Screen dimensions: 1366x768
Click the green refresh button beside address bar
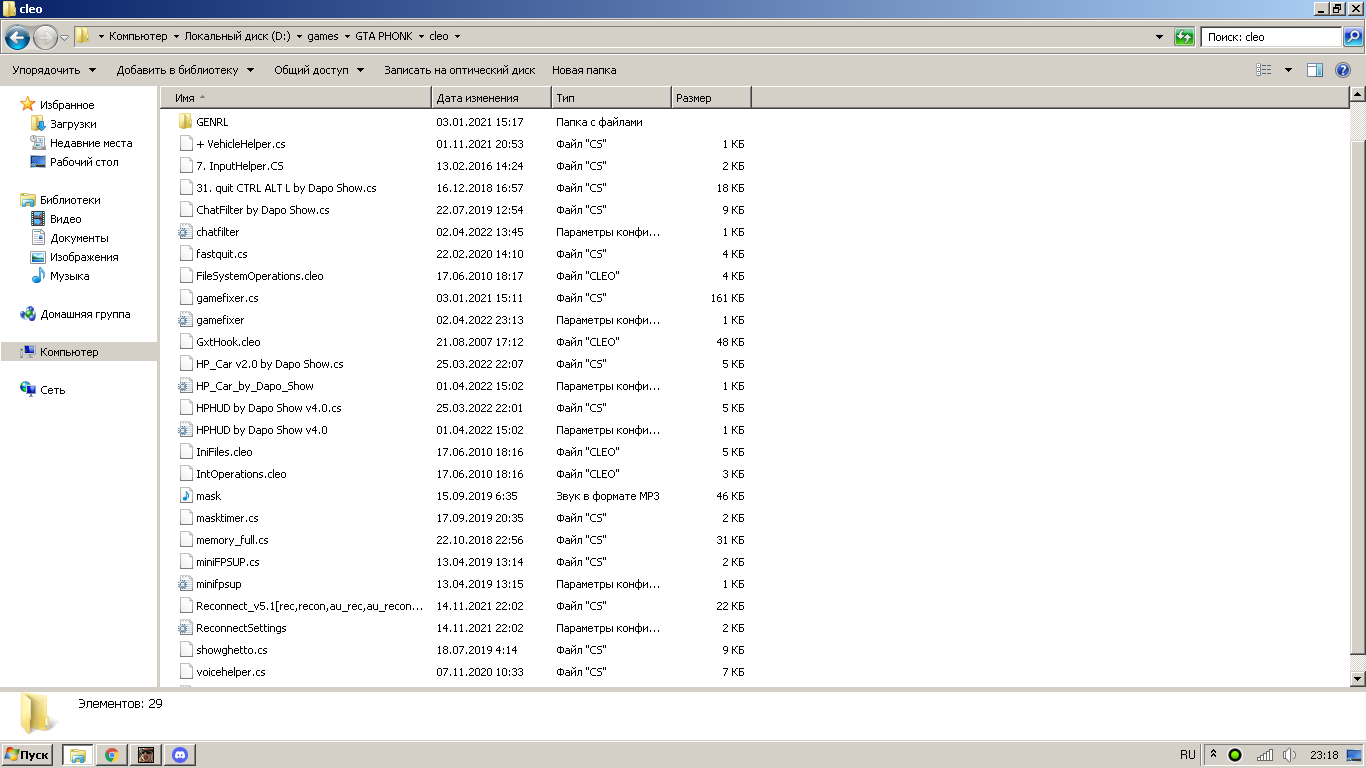1184,36
